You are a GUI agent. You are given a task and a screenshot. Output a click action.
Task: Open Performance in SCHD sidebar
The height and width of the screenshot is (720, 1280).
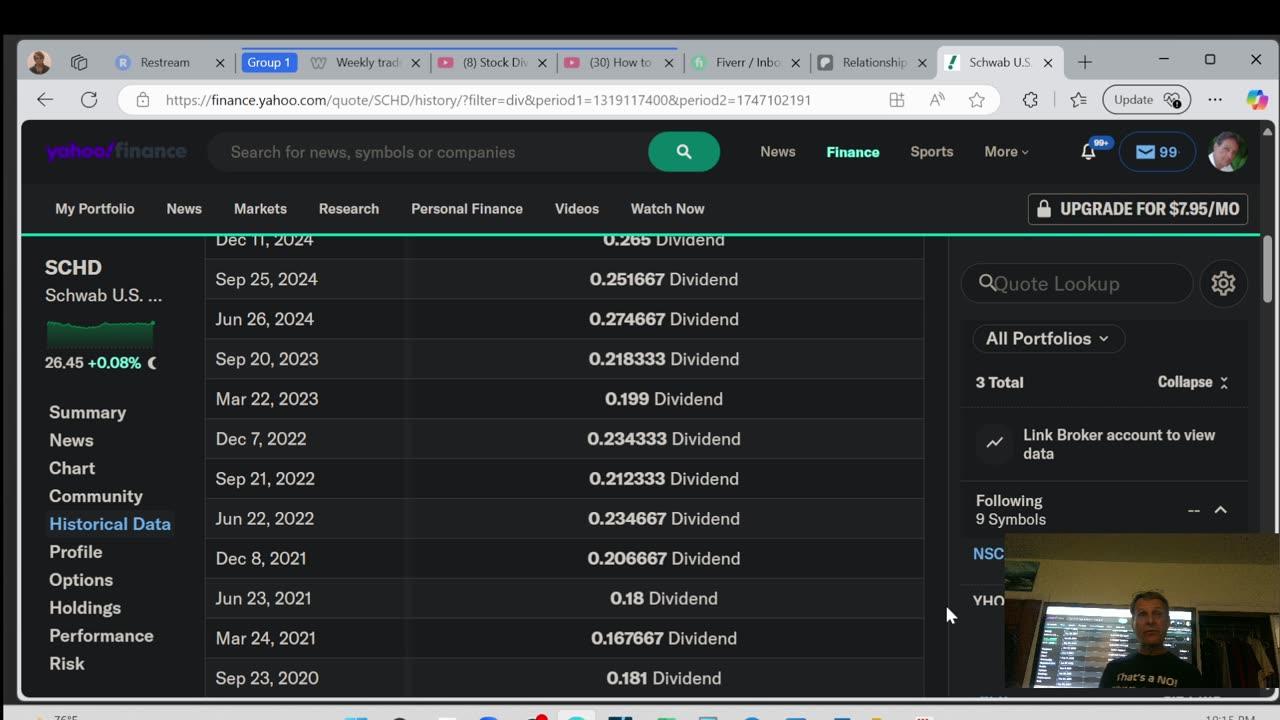(101, 636)
